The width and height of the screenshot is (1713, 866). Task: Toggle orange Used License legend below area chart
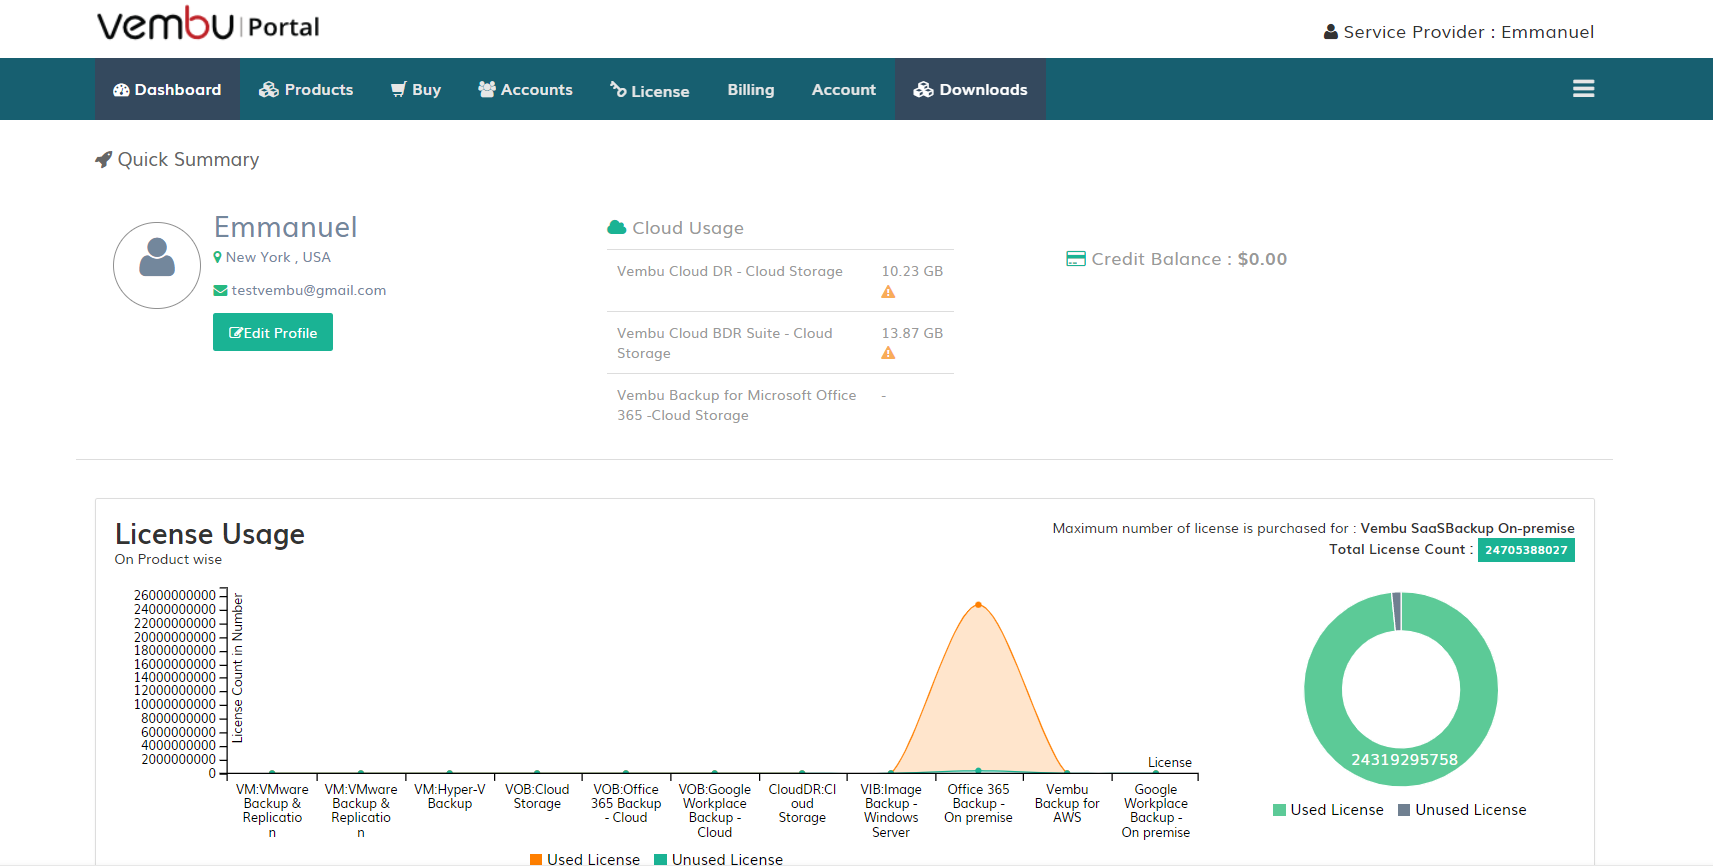click(x=584, y=859)
